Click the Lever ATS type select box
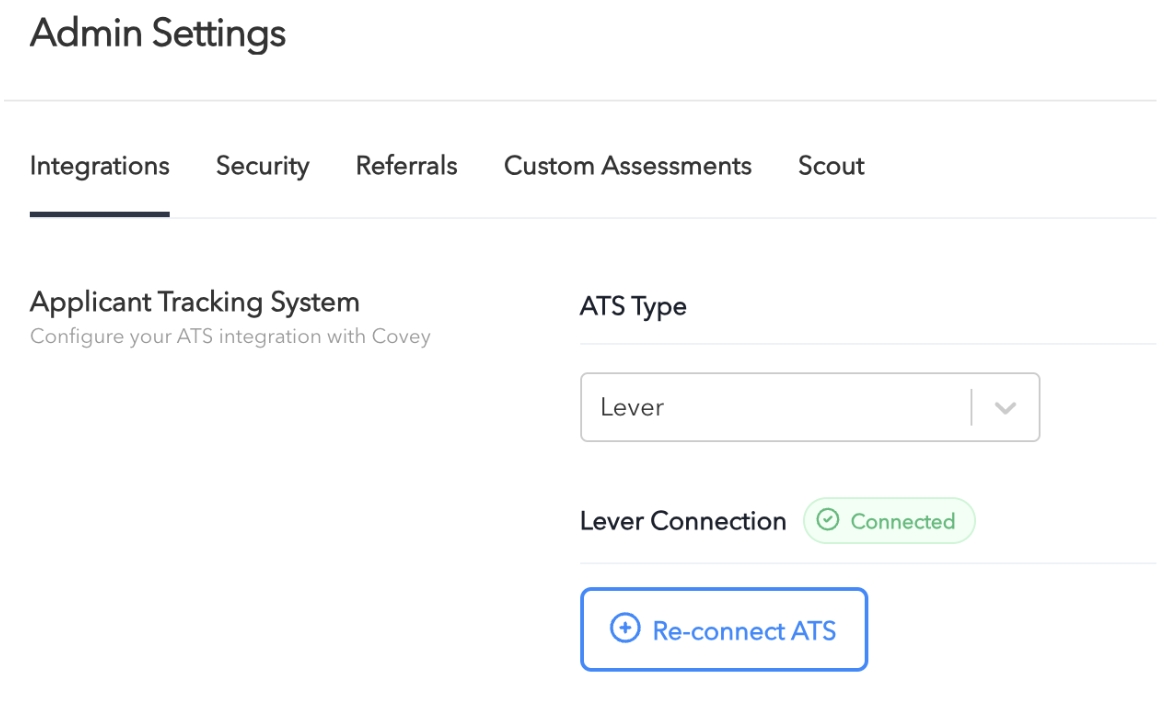Image resolution: width=1164 pixels, height=706 pixels. click(x=810, y=407)
